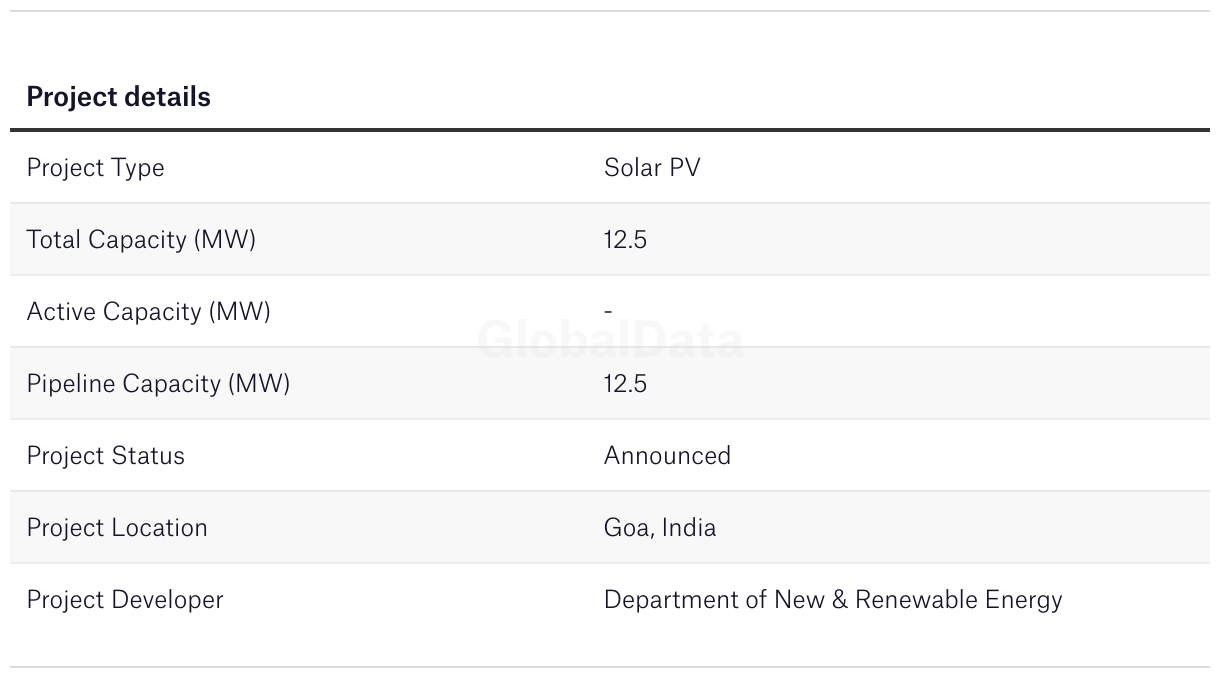Select the Project Location label
1220x678 pixels.
117,528
